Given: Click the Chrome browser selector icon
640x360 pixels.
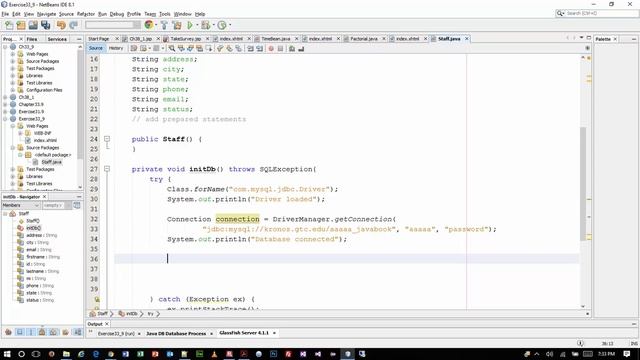Looking at the screenshot, I should [x=149, y=25].
